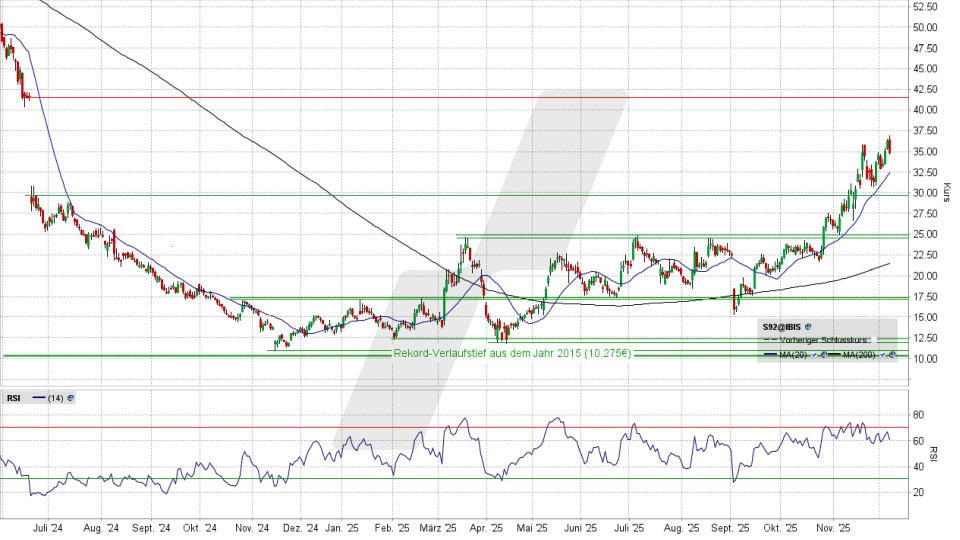Click the MA(200) dark line swatch

point(834,355)
